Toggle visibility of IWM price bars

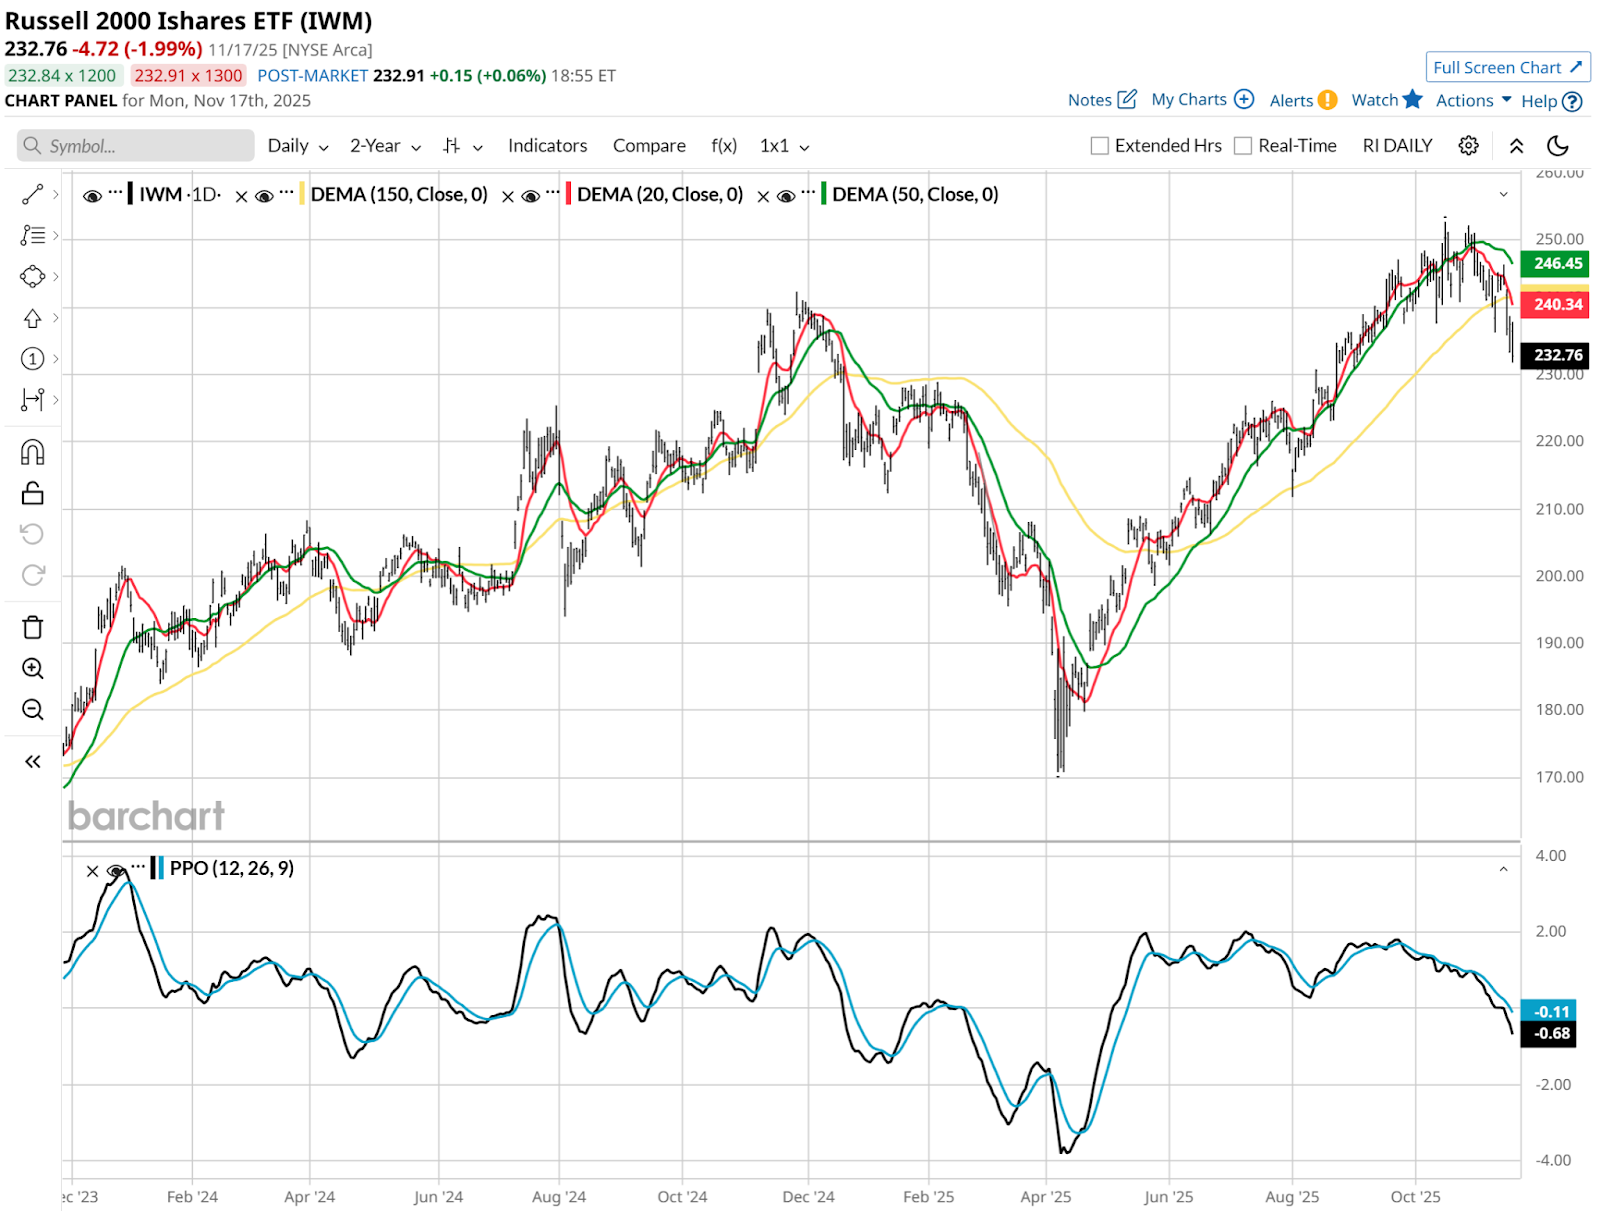point(92,196)
